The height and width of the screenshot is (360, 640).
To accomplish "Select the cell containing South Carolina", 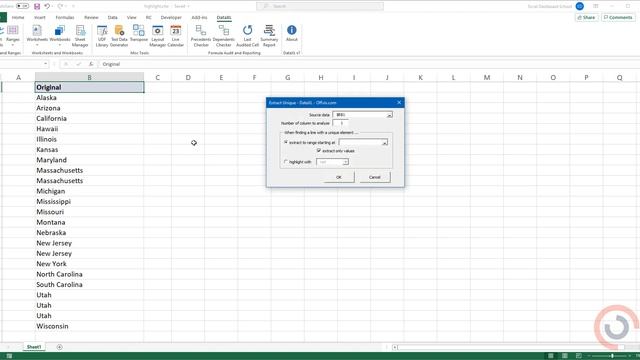I will coord(89,284).
